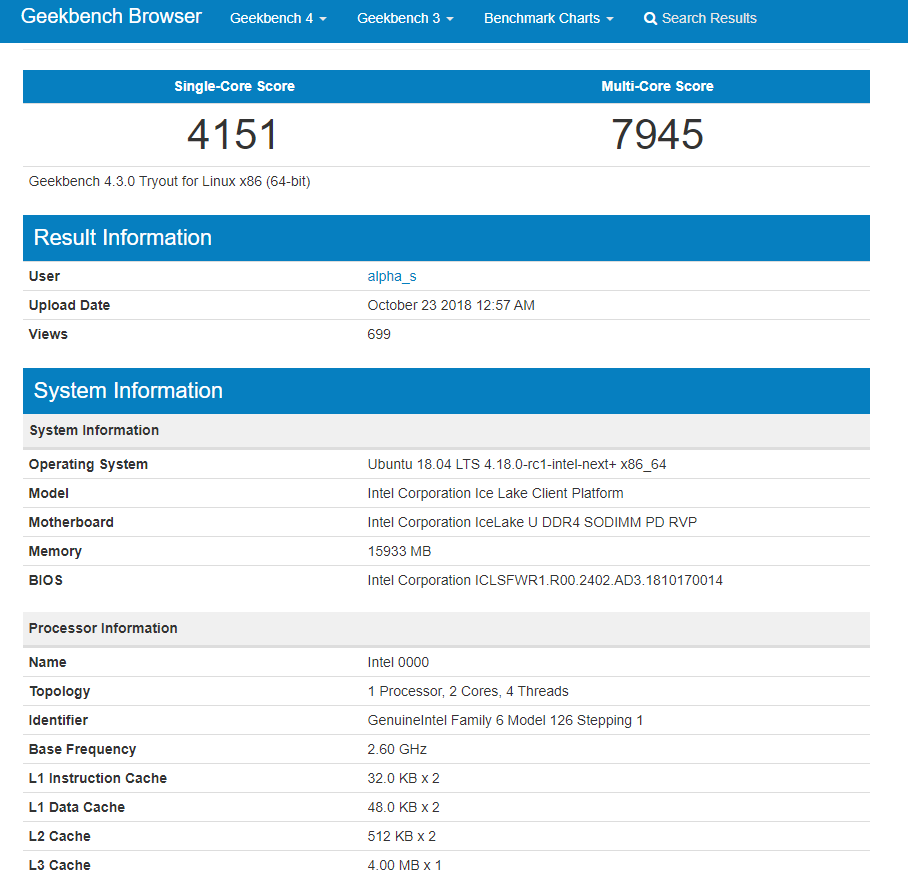Select the upload date October 23 2018
Viewport: 908px width, 896px height.
451,305
